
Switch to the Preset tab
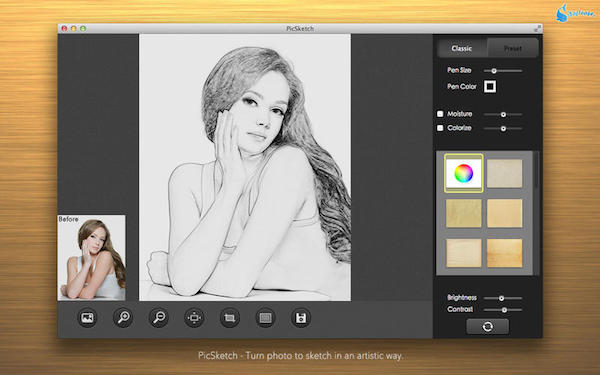click(x=513, y=48)
